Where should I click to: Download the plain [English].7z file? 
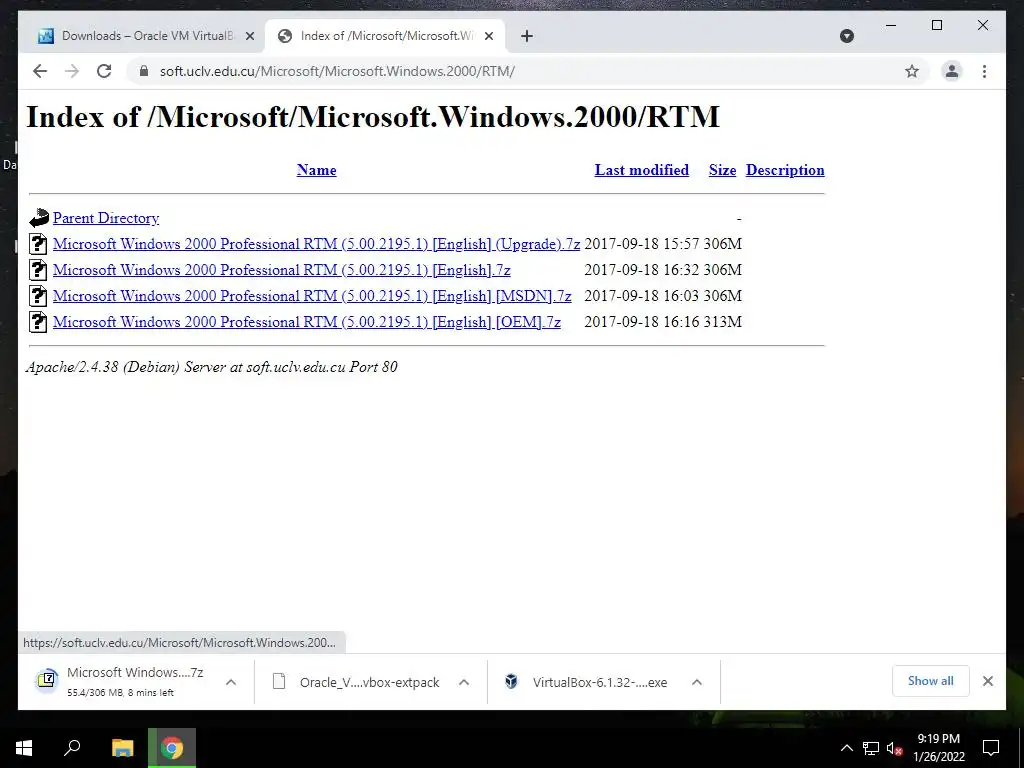point(281,270)
